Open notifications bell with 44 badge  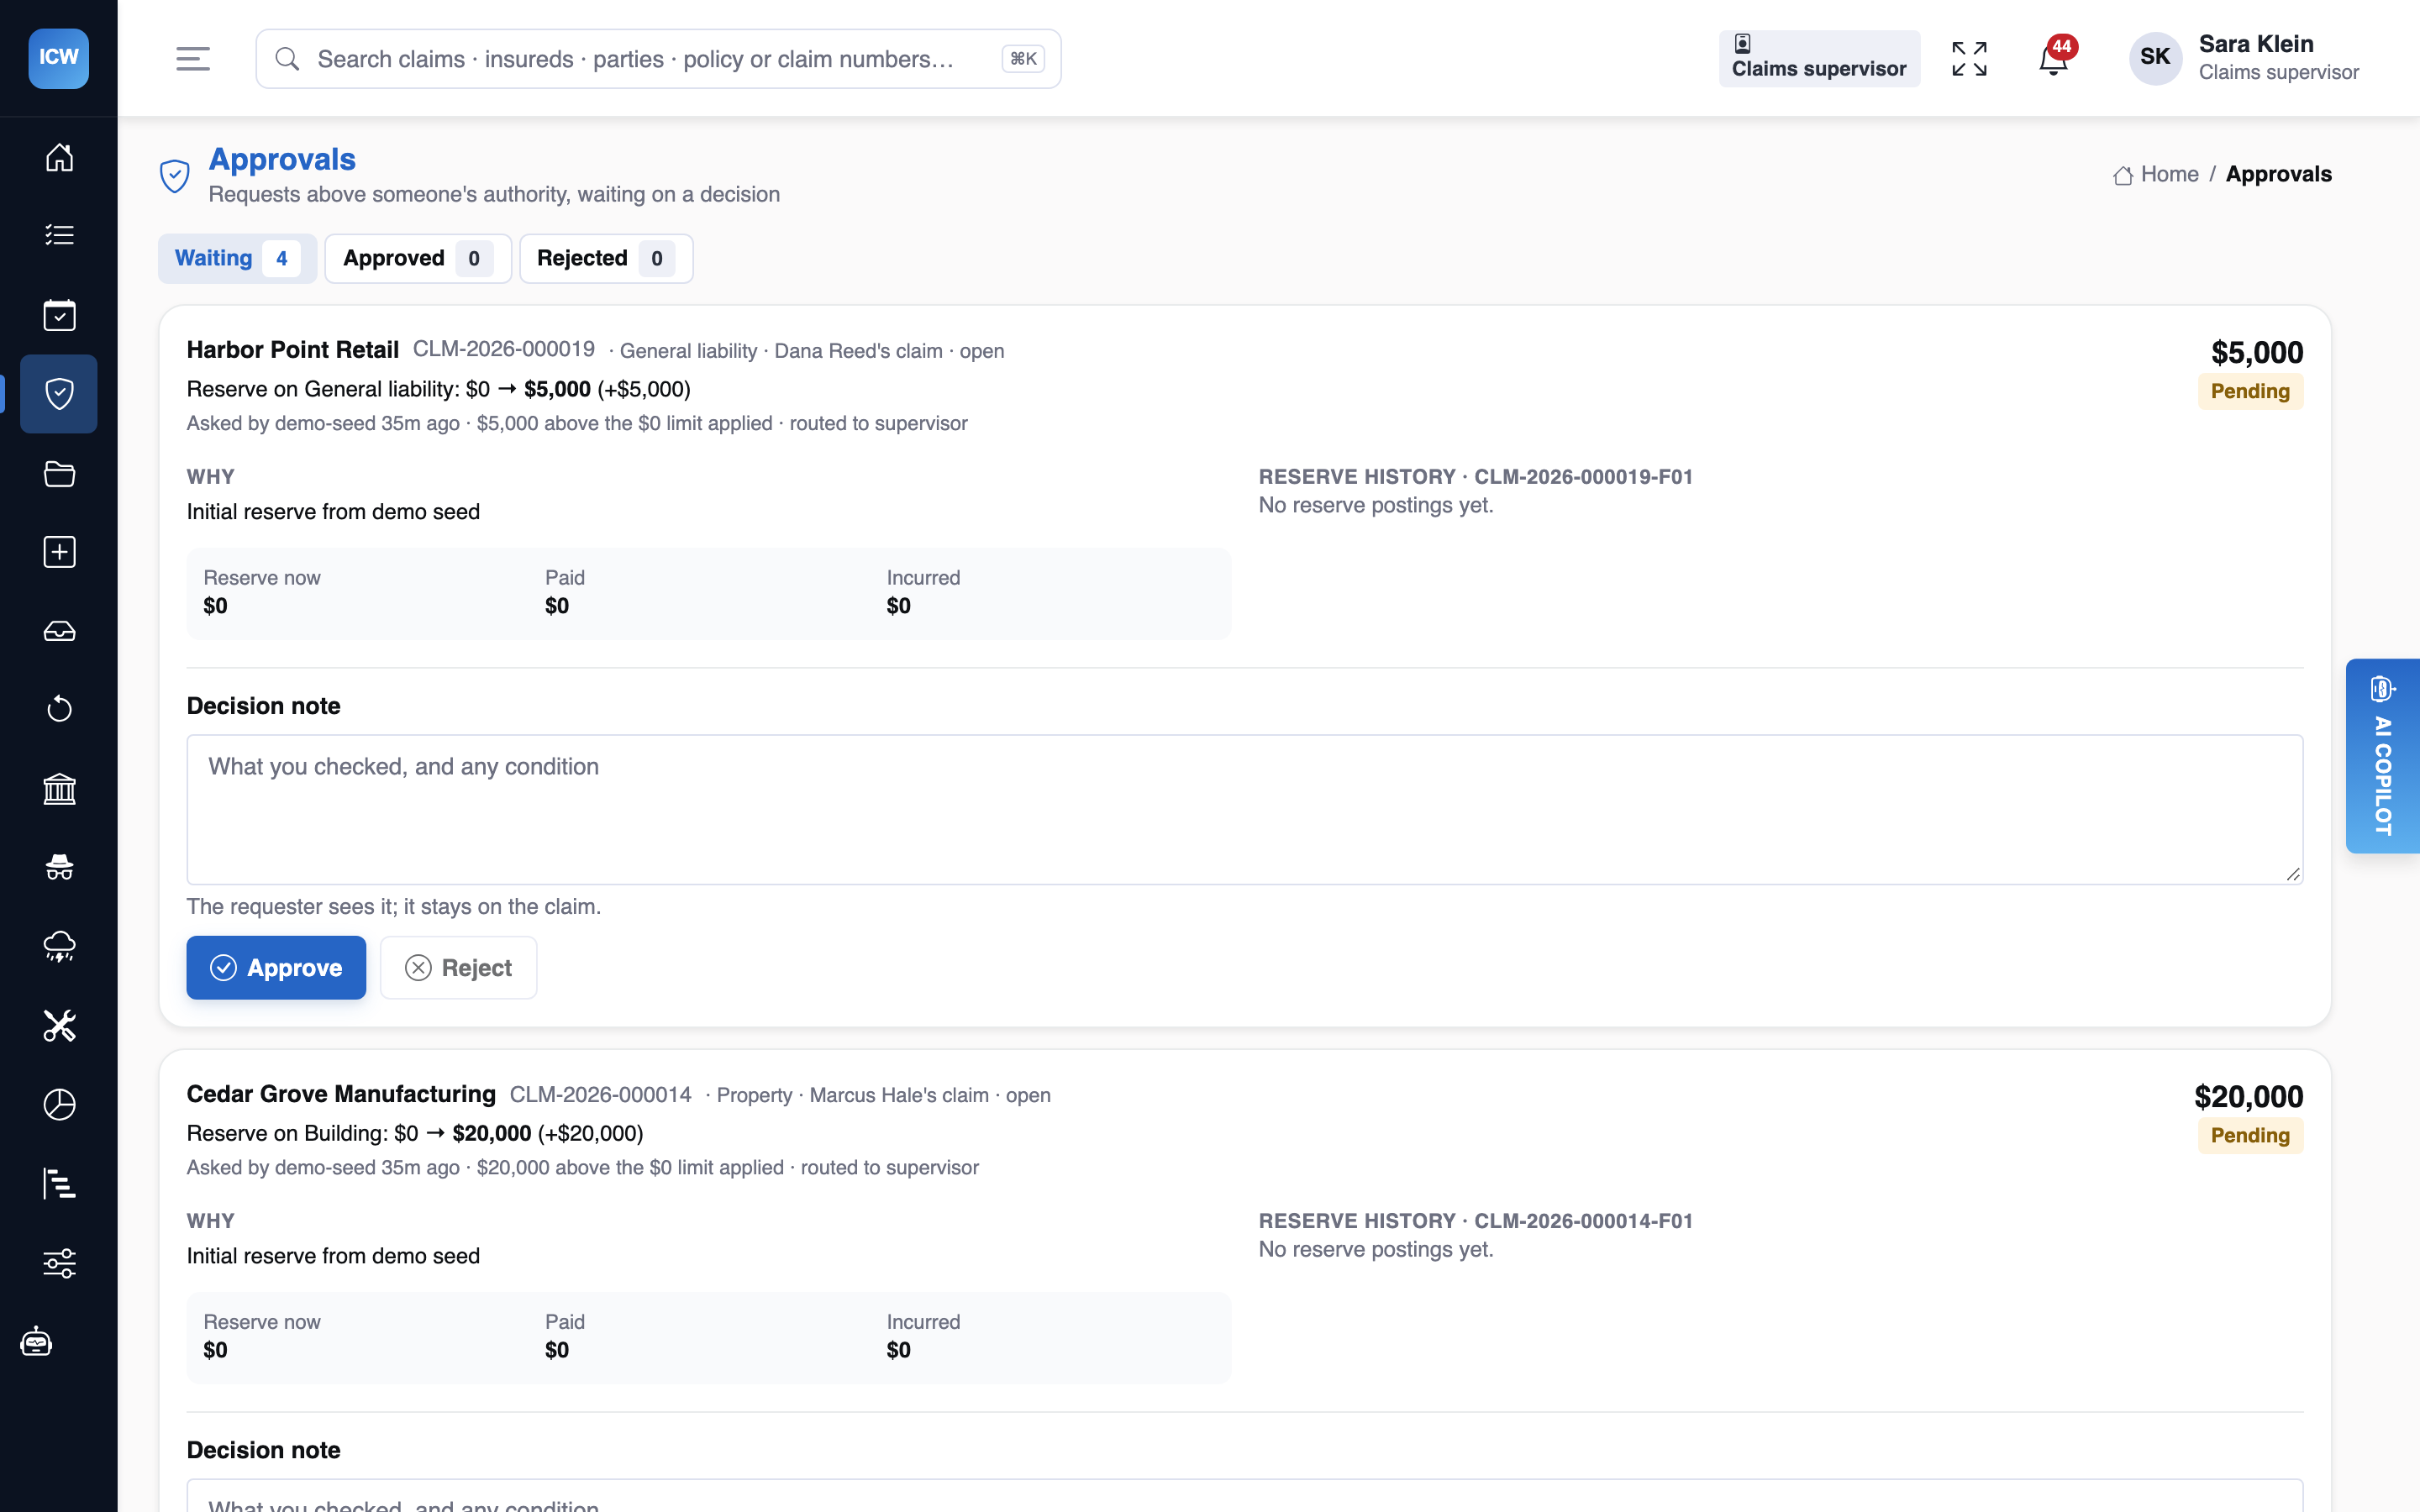2053,59
